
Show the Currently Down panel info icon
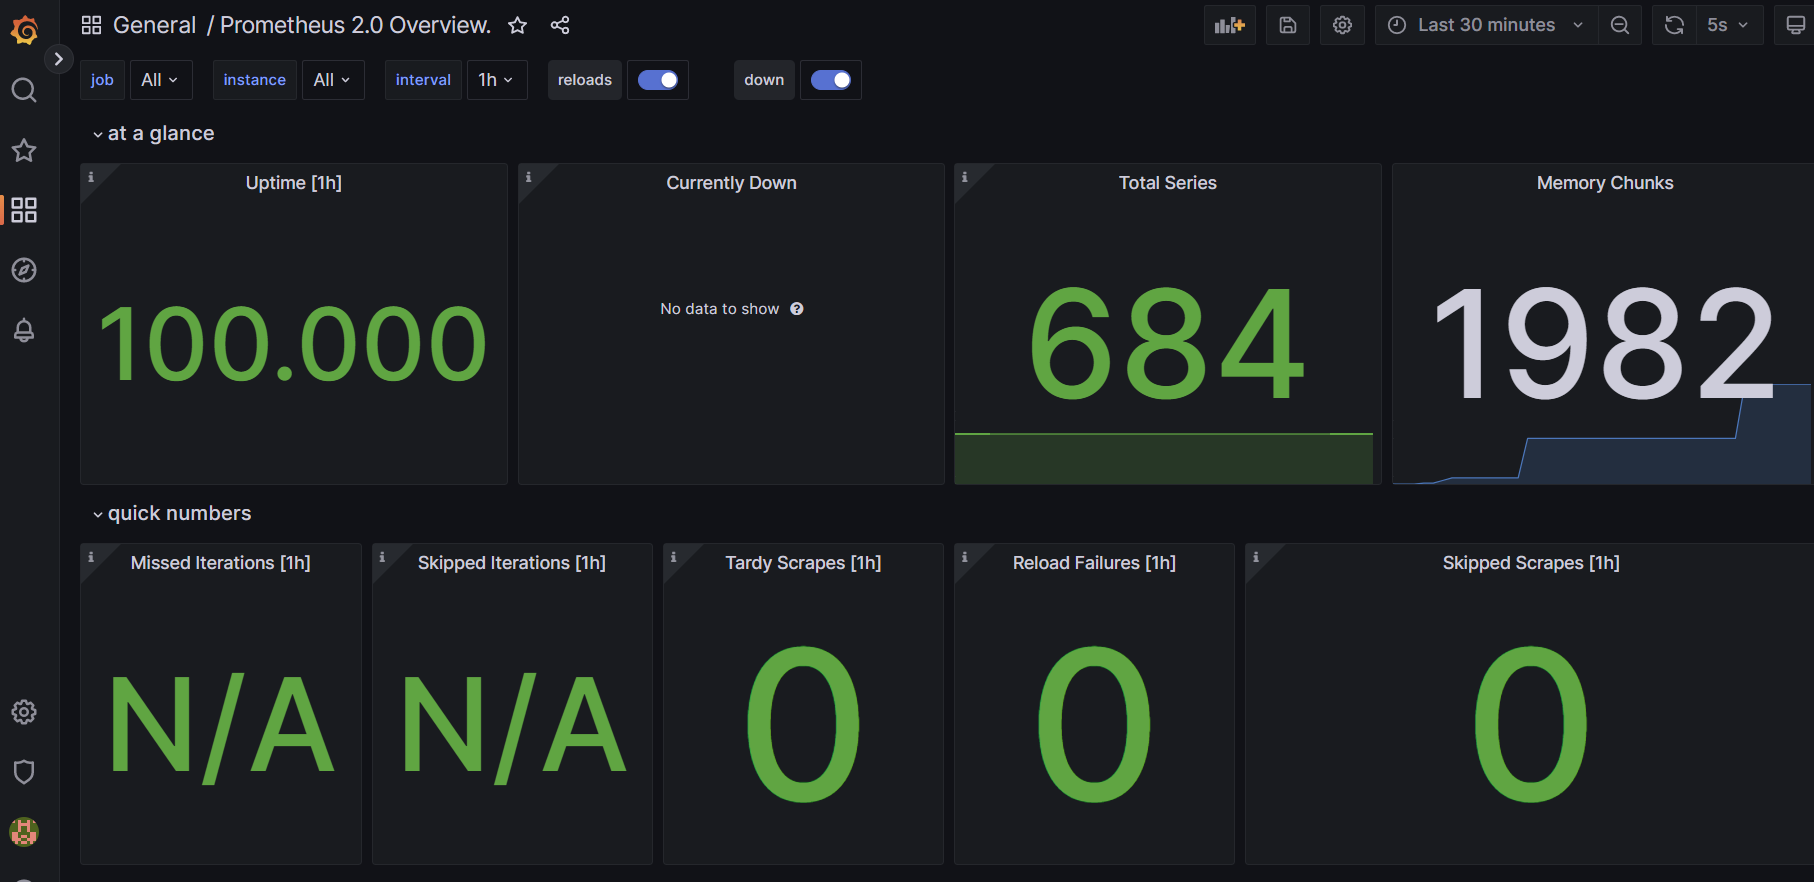click(x=529, y=177)
